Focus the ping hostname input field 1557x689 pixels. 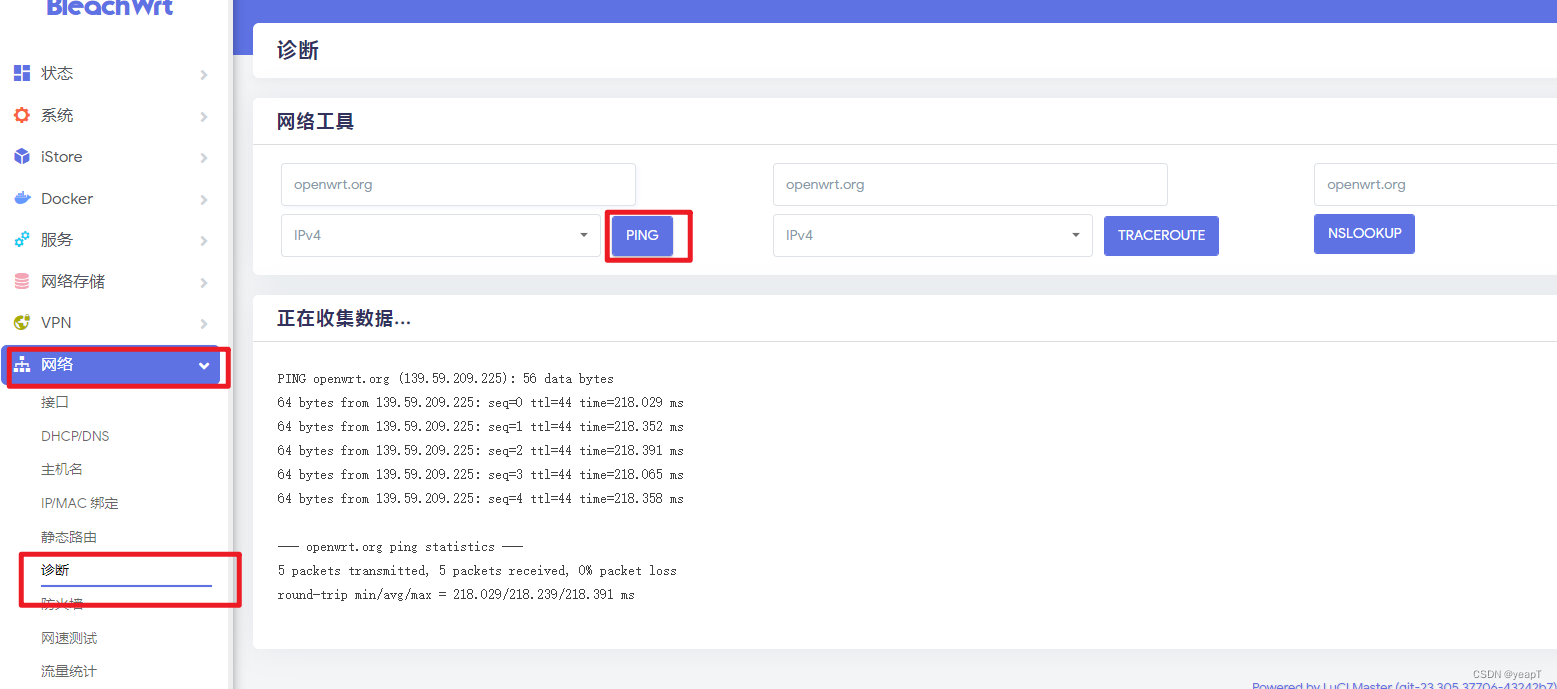[458, 185]
